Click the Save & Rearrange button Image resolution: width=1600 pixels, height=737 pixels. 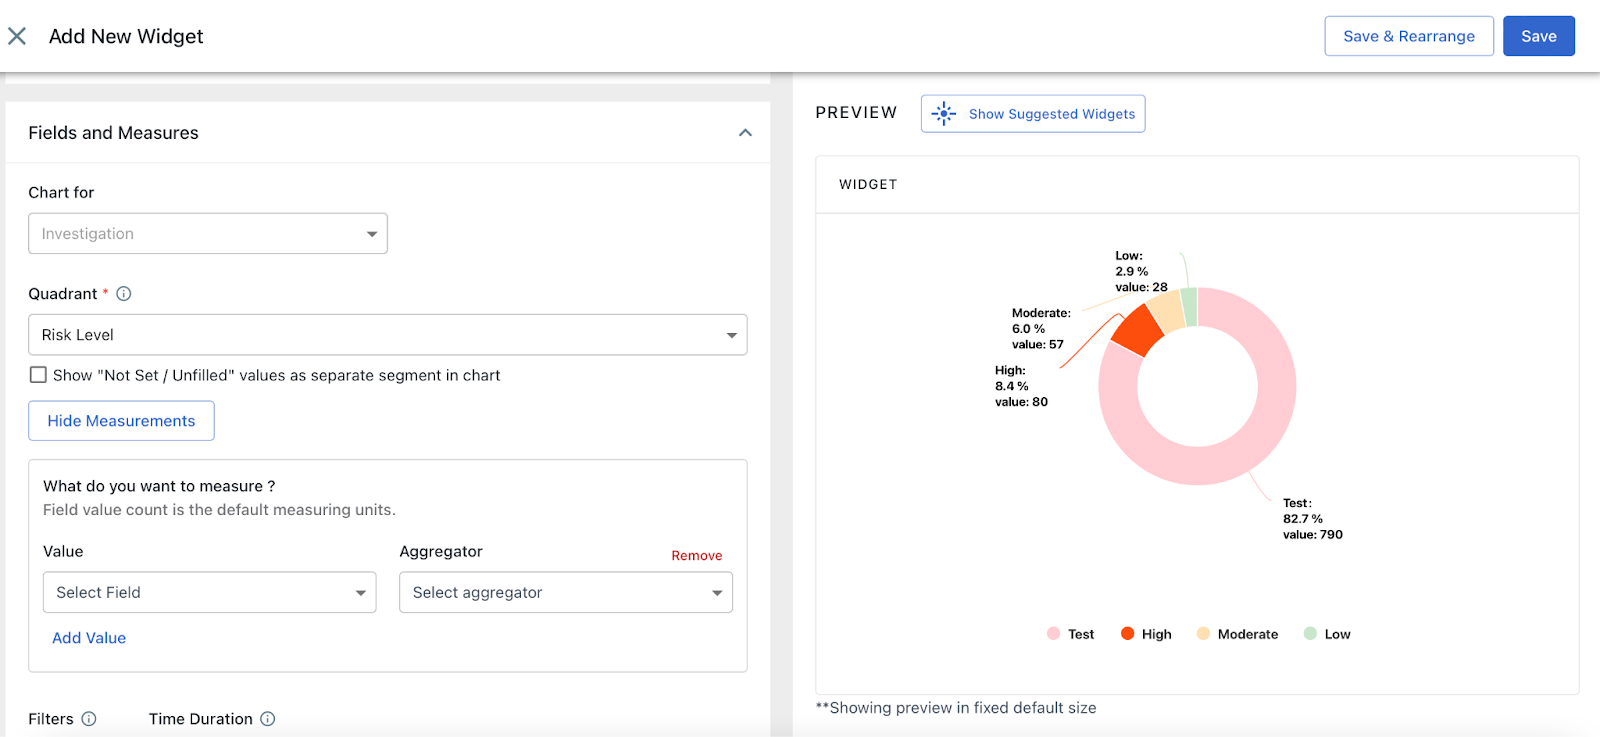pos(1408,37)
